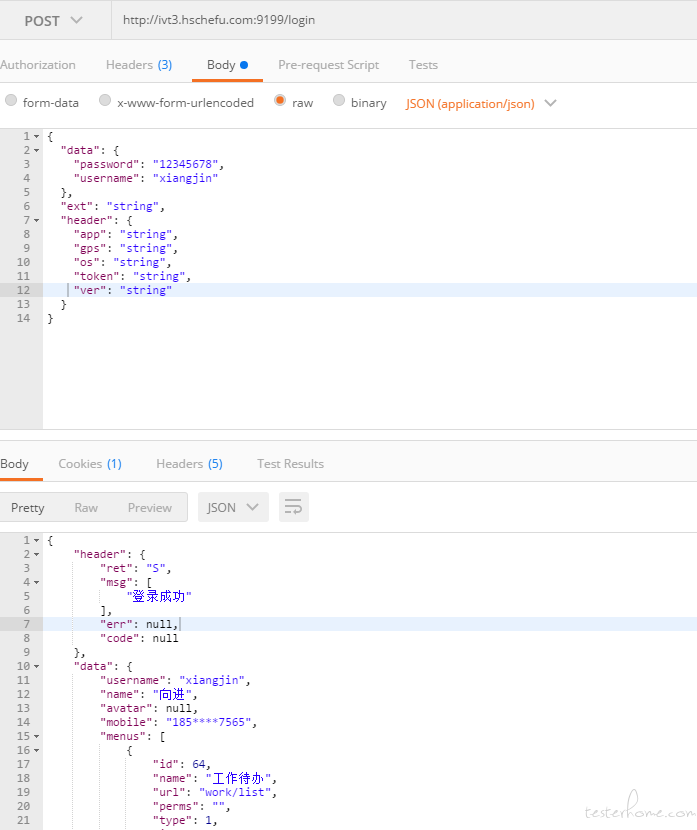Click the request URL input field
This screenshot has height=830, width=697.
(x=404, y=20)
